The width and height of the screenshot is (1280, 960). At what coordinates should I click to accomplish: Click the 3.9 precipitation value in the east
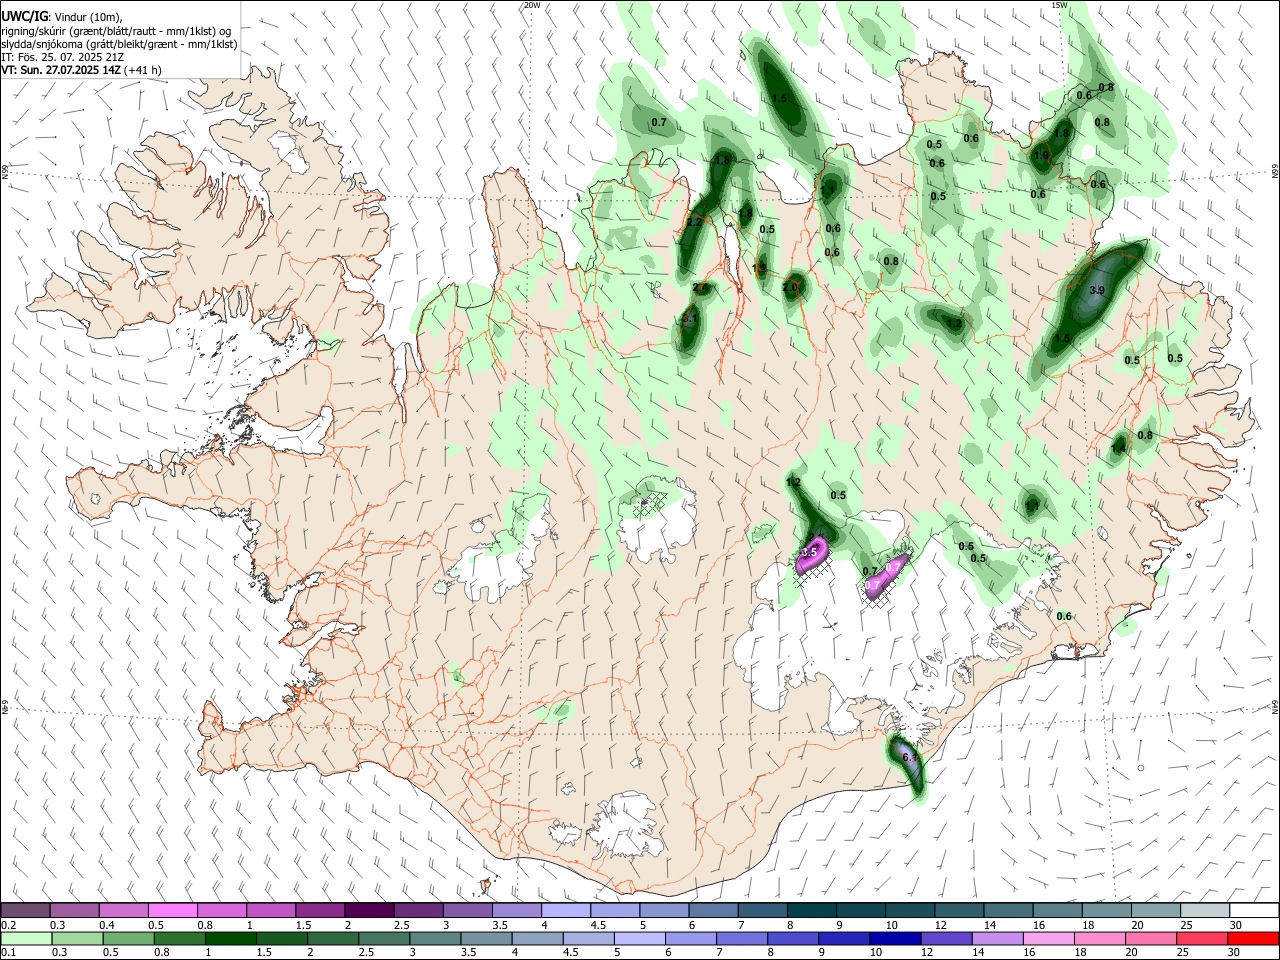(x=1096, y=290)
